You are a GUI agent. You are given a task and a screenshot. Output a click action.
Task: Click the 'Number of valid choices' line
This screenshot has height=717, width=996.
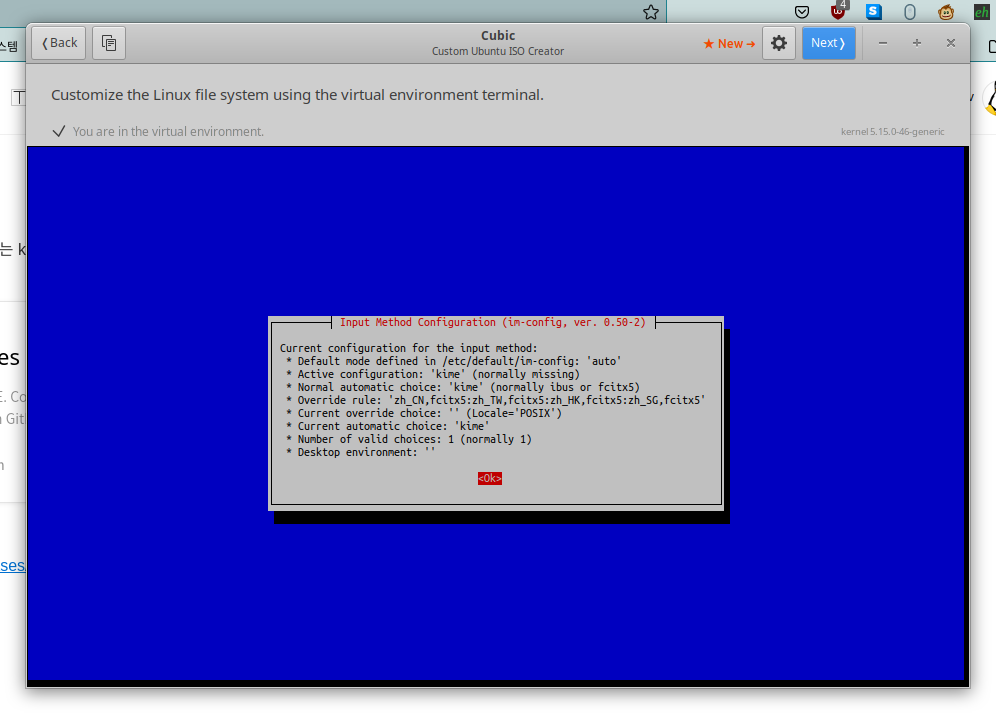tap(408, 439)
